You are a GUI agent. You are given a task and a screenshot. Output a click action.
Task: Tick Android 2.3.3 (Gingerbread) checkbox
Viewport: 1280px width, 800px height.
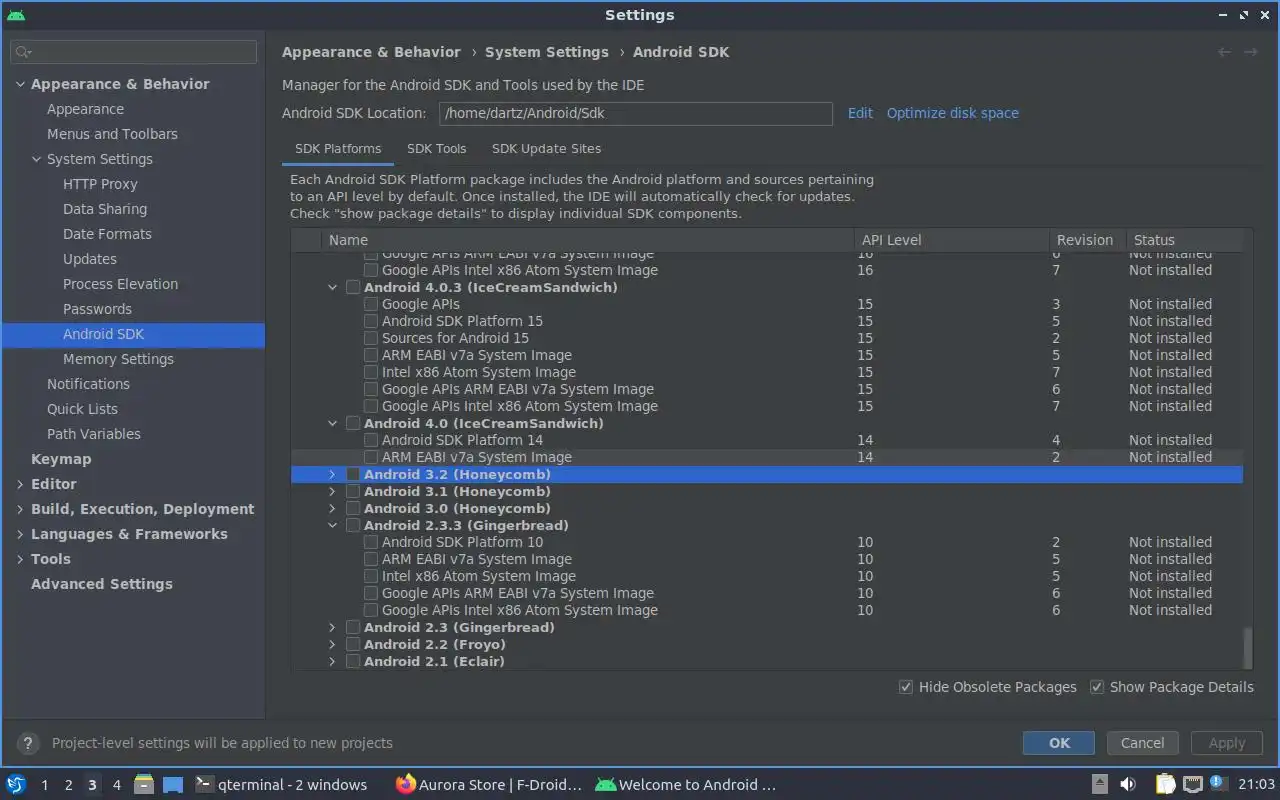353,525
